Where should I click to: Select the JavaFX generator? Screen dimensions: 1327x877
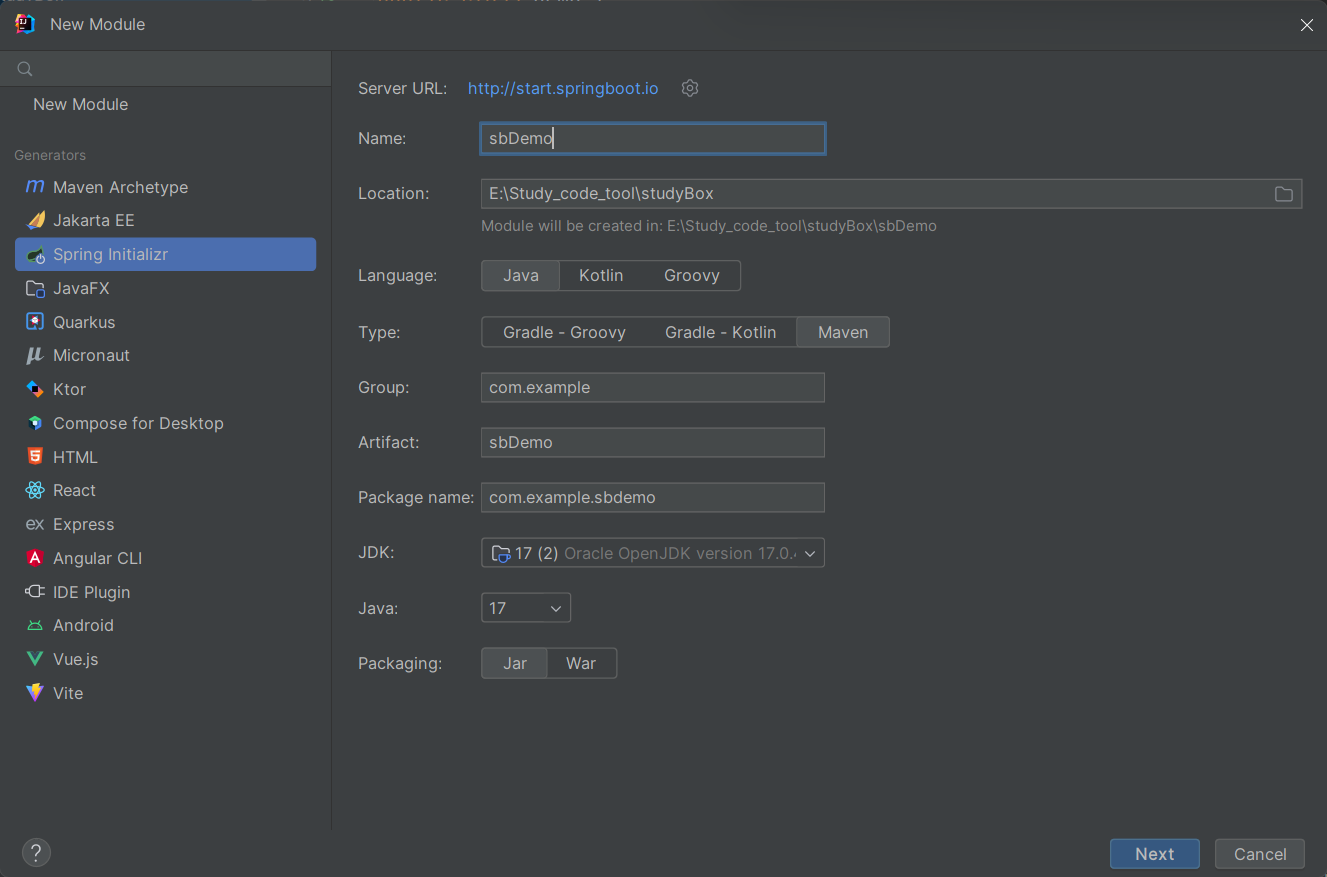click(x=165, y=288)
